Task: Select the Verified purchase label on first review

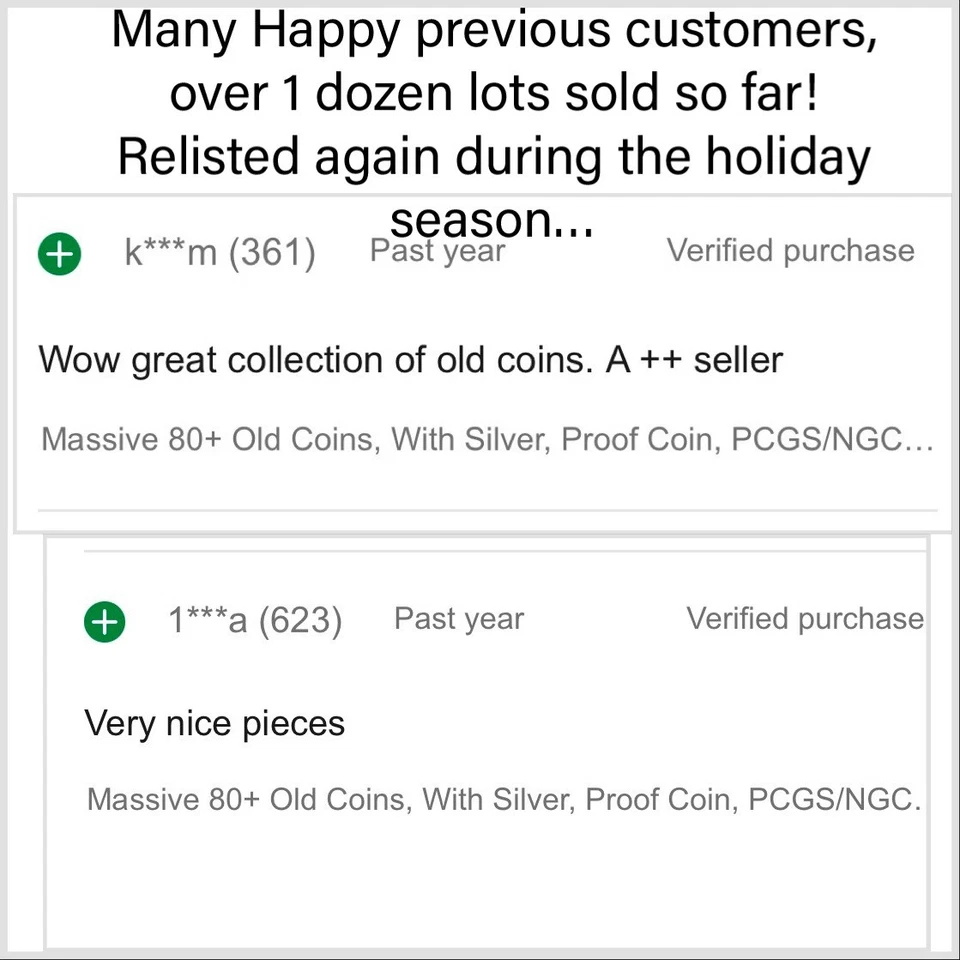Action: coord(790,250)
